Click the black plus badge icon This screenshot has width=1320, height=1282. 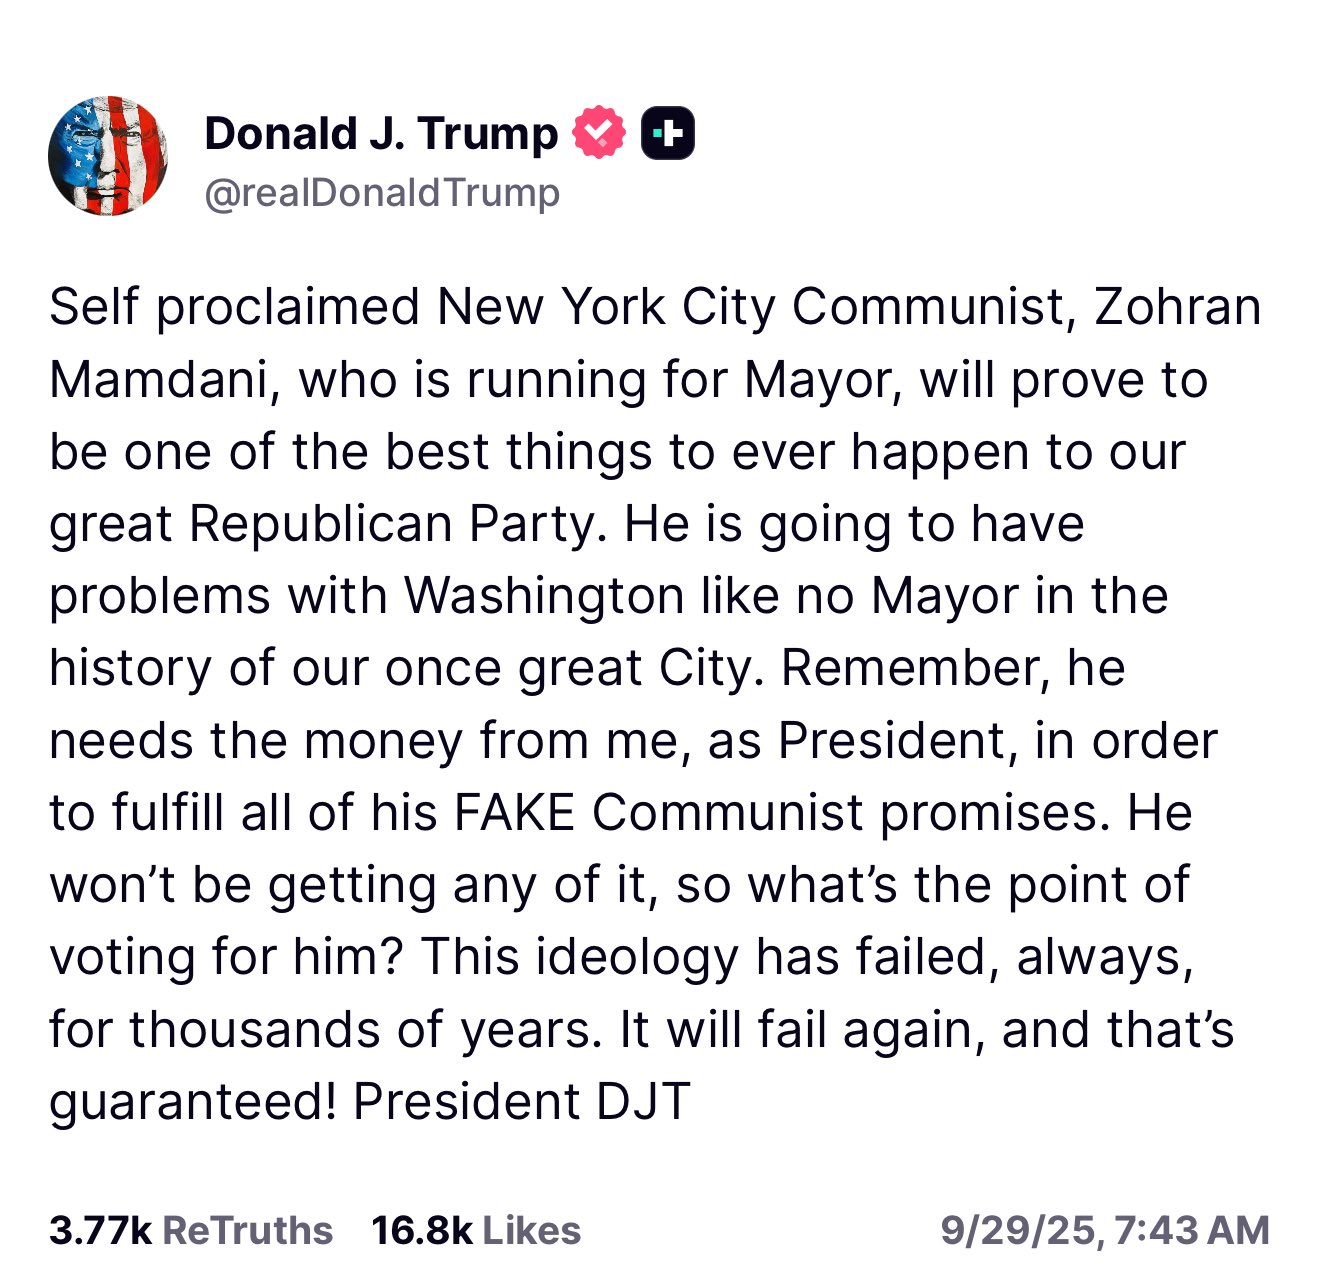pyautogui.click(x=667, y=132)
